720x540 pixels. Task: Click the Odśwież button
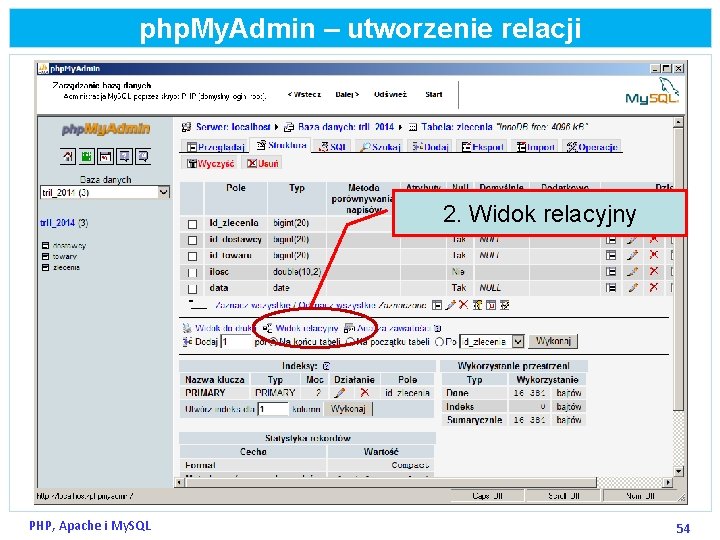390,95
